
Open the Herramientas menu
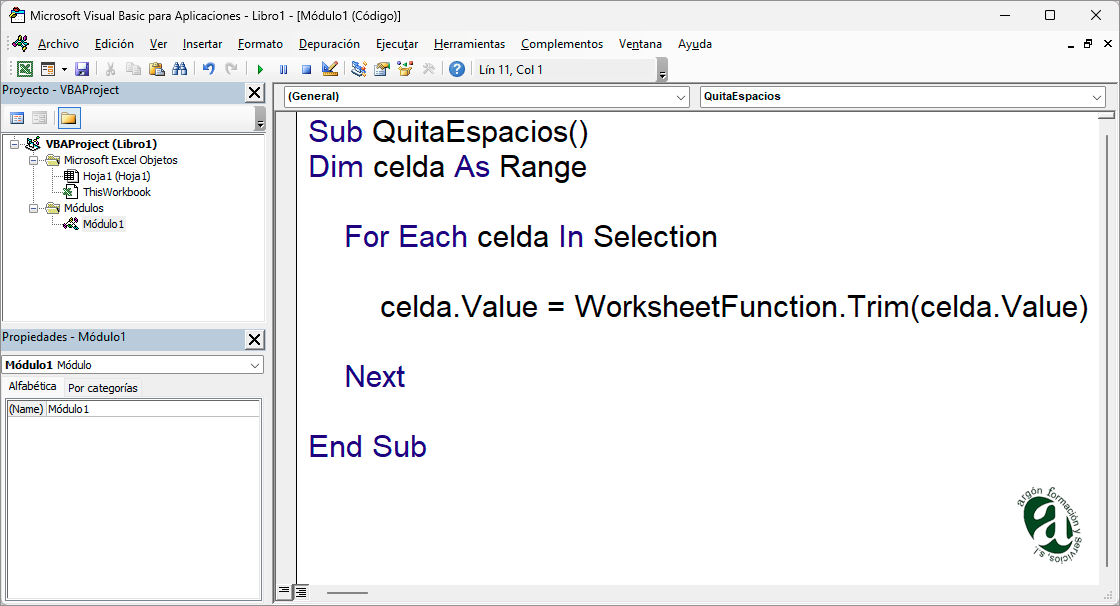point(469,44)
